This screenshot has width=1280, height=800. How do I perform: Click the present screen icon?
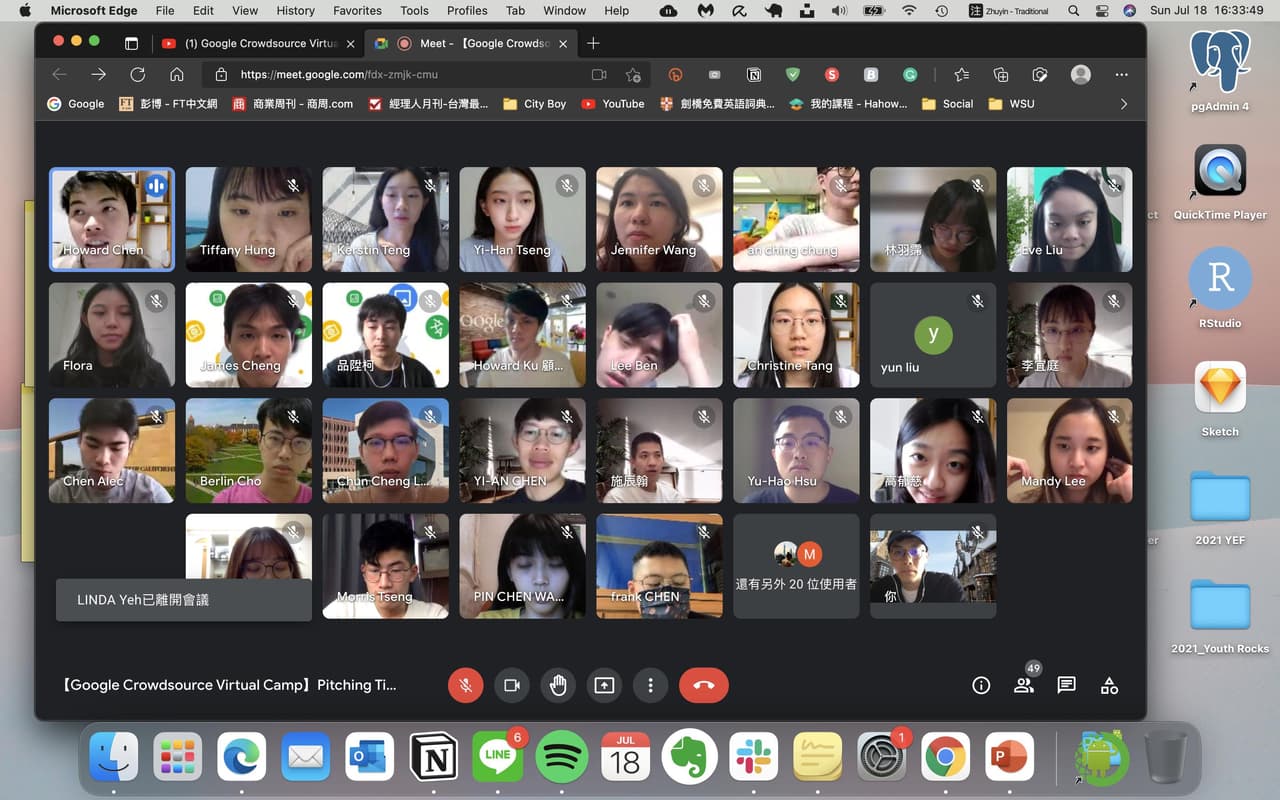[604, 685]
